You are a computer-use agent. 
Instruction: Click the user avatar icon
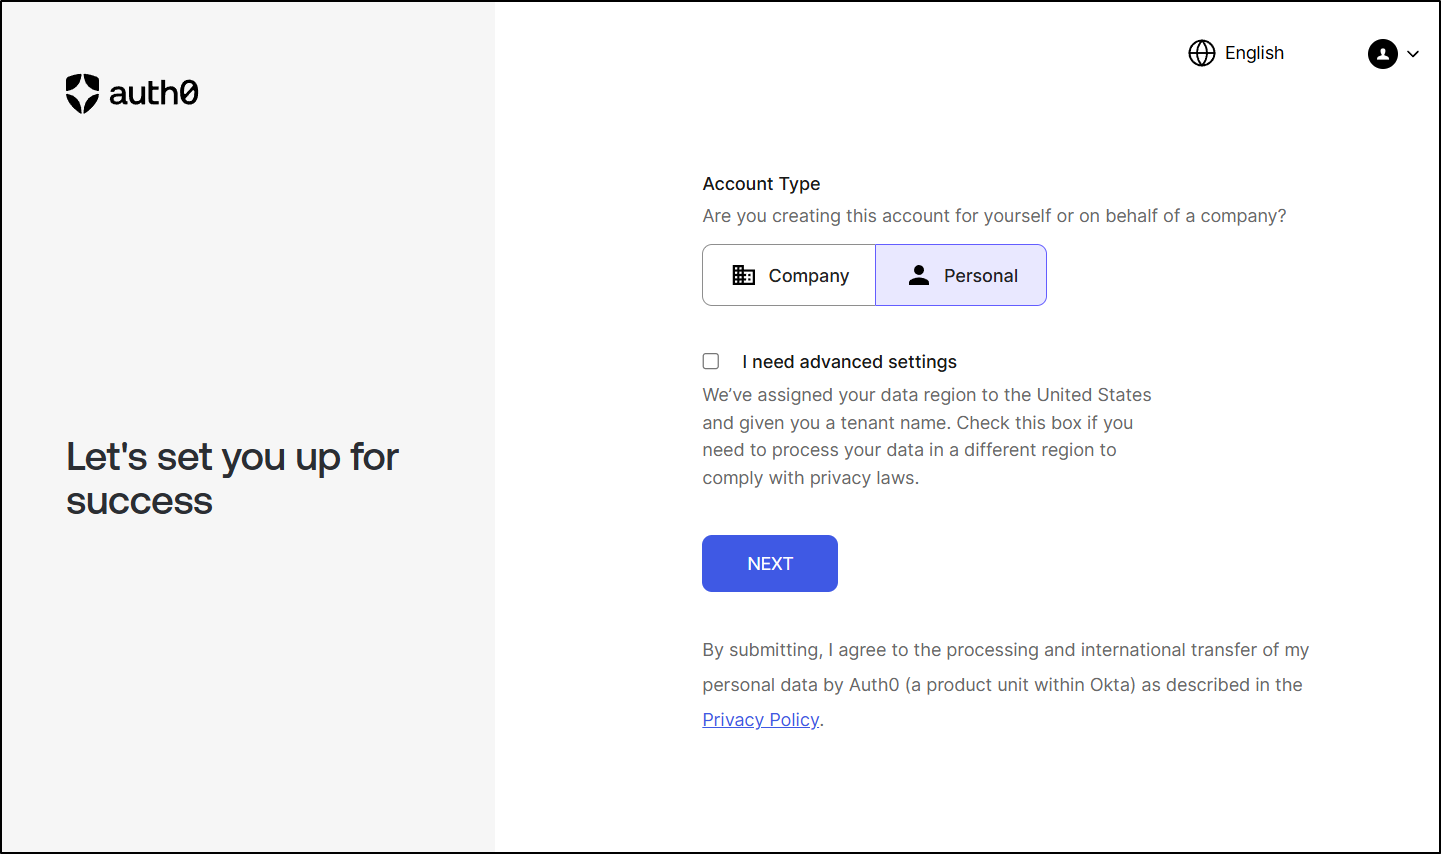[x=1383, y=54]
